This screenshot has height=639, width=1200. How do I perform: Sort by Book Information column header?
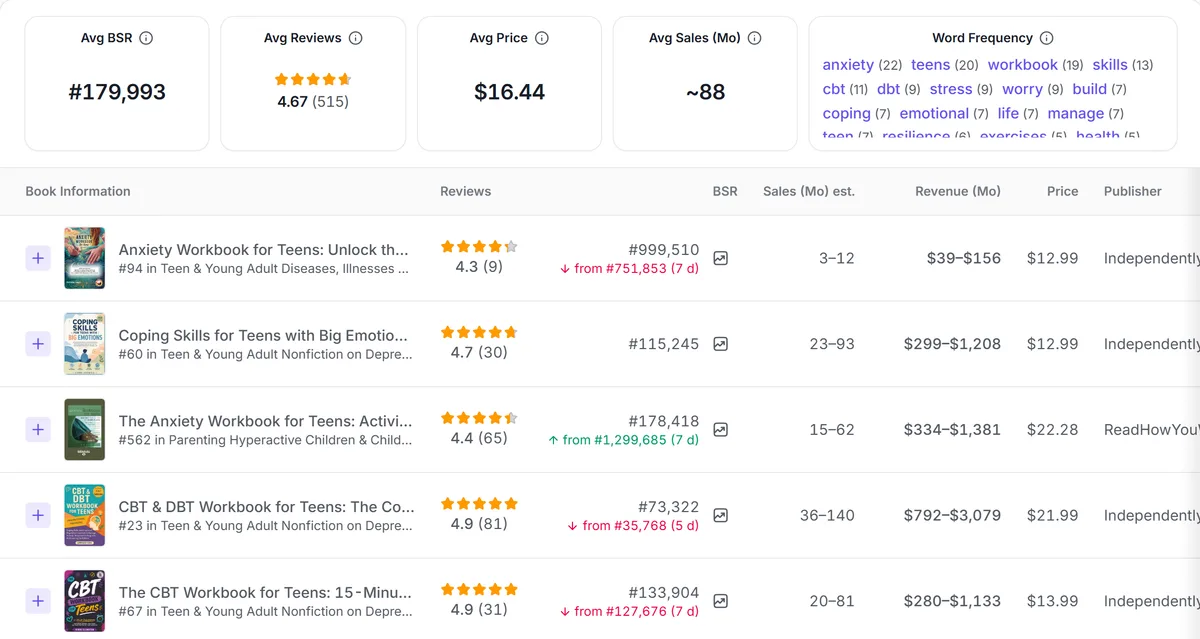tap(78, 191)
